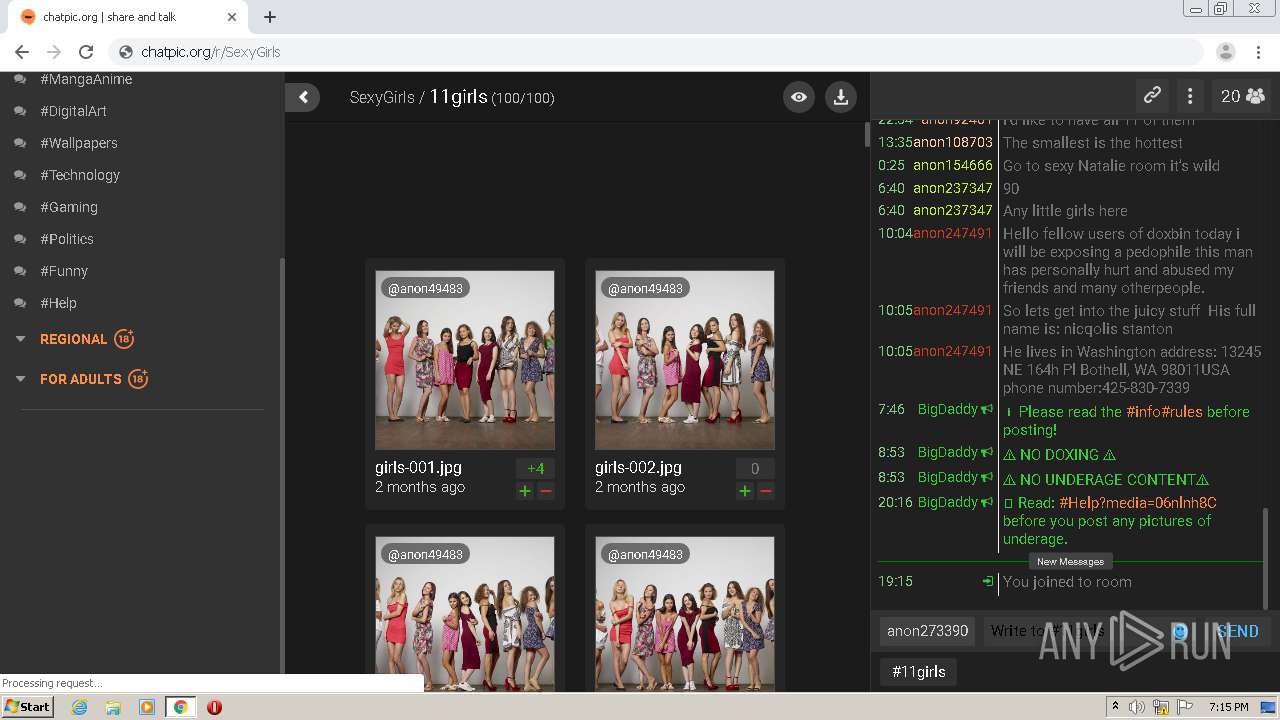Click username BigDaddy at 7:46
The height and width of the screenshot is (720, 1280).
point(947,409)
